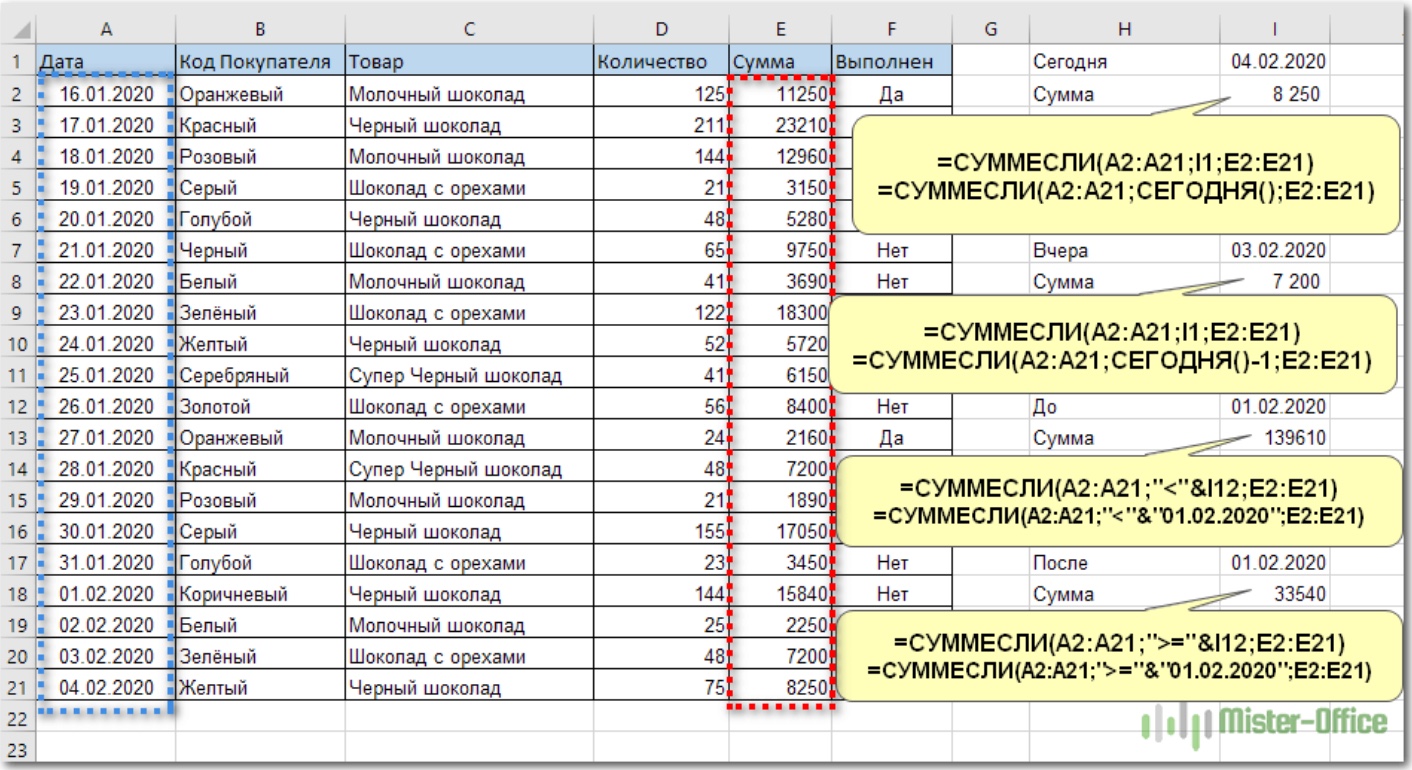
Task: Select column E header
Action: click(780, 30)
